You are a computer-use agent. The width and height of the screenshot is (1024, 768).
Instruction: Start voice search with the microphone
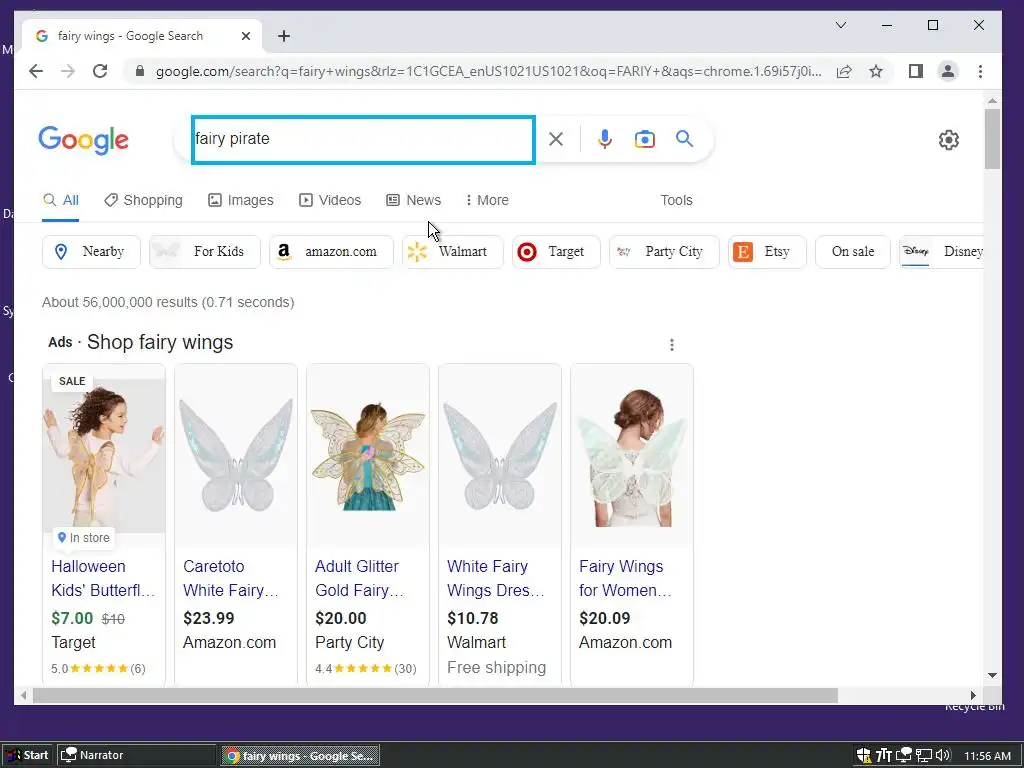pyautogui.click(x=605, y=139)
